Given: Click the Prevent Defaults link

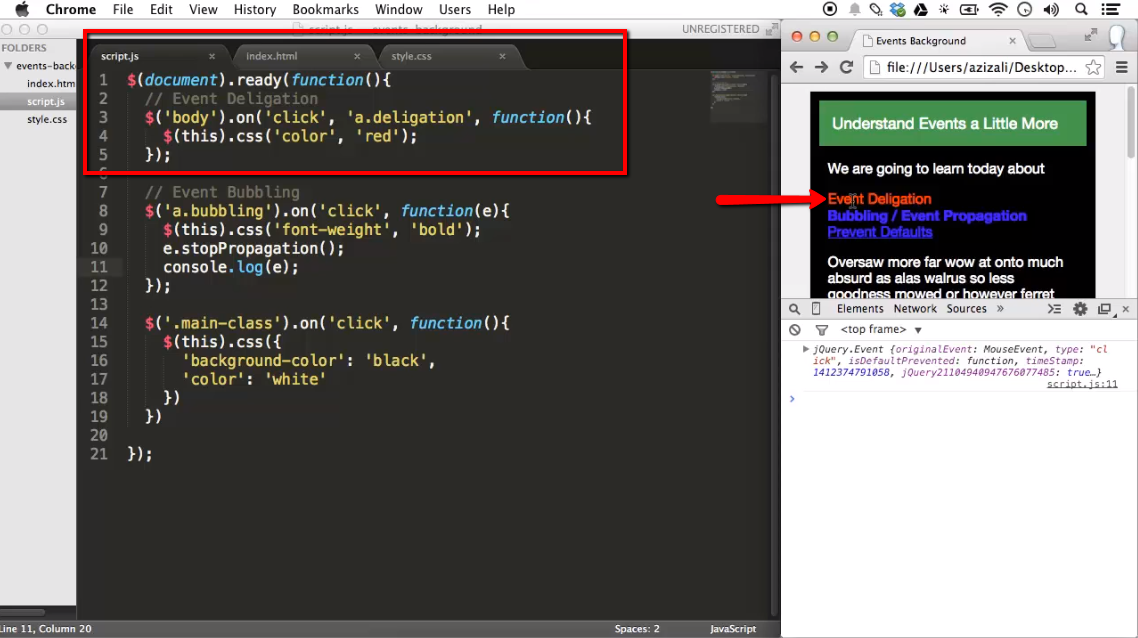Looking at the screenshot, I should point(880,232).
